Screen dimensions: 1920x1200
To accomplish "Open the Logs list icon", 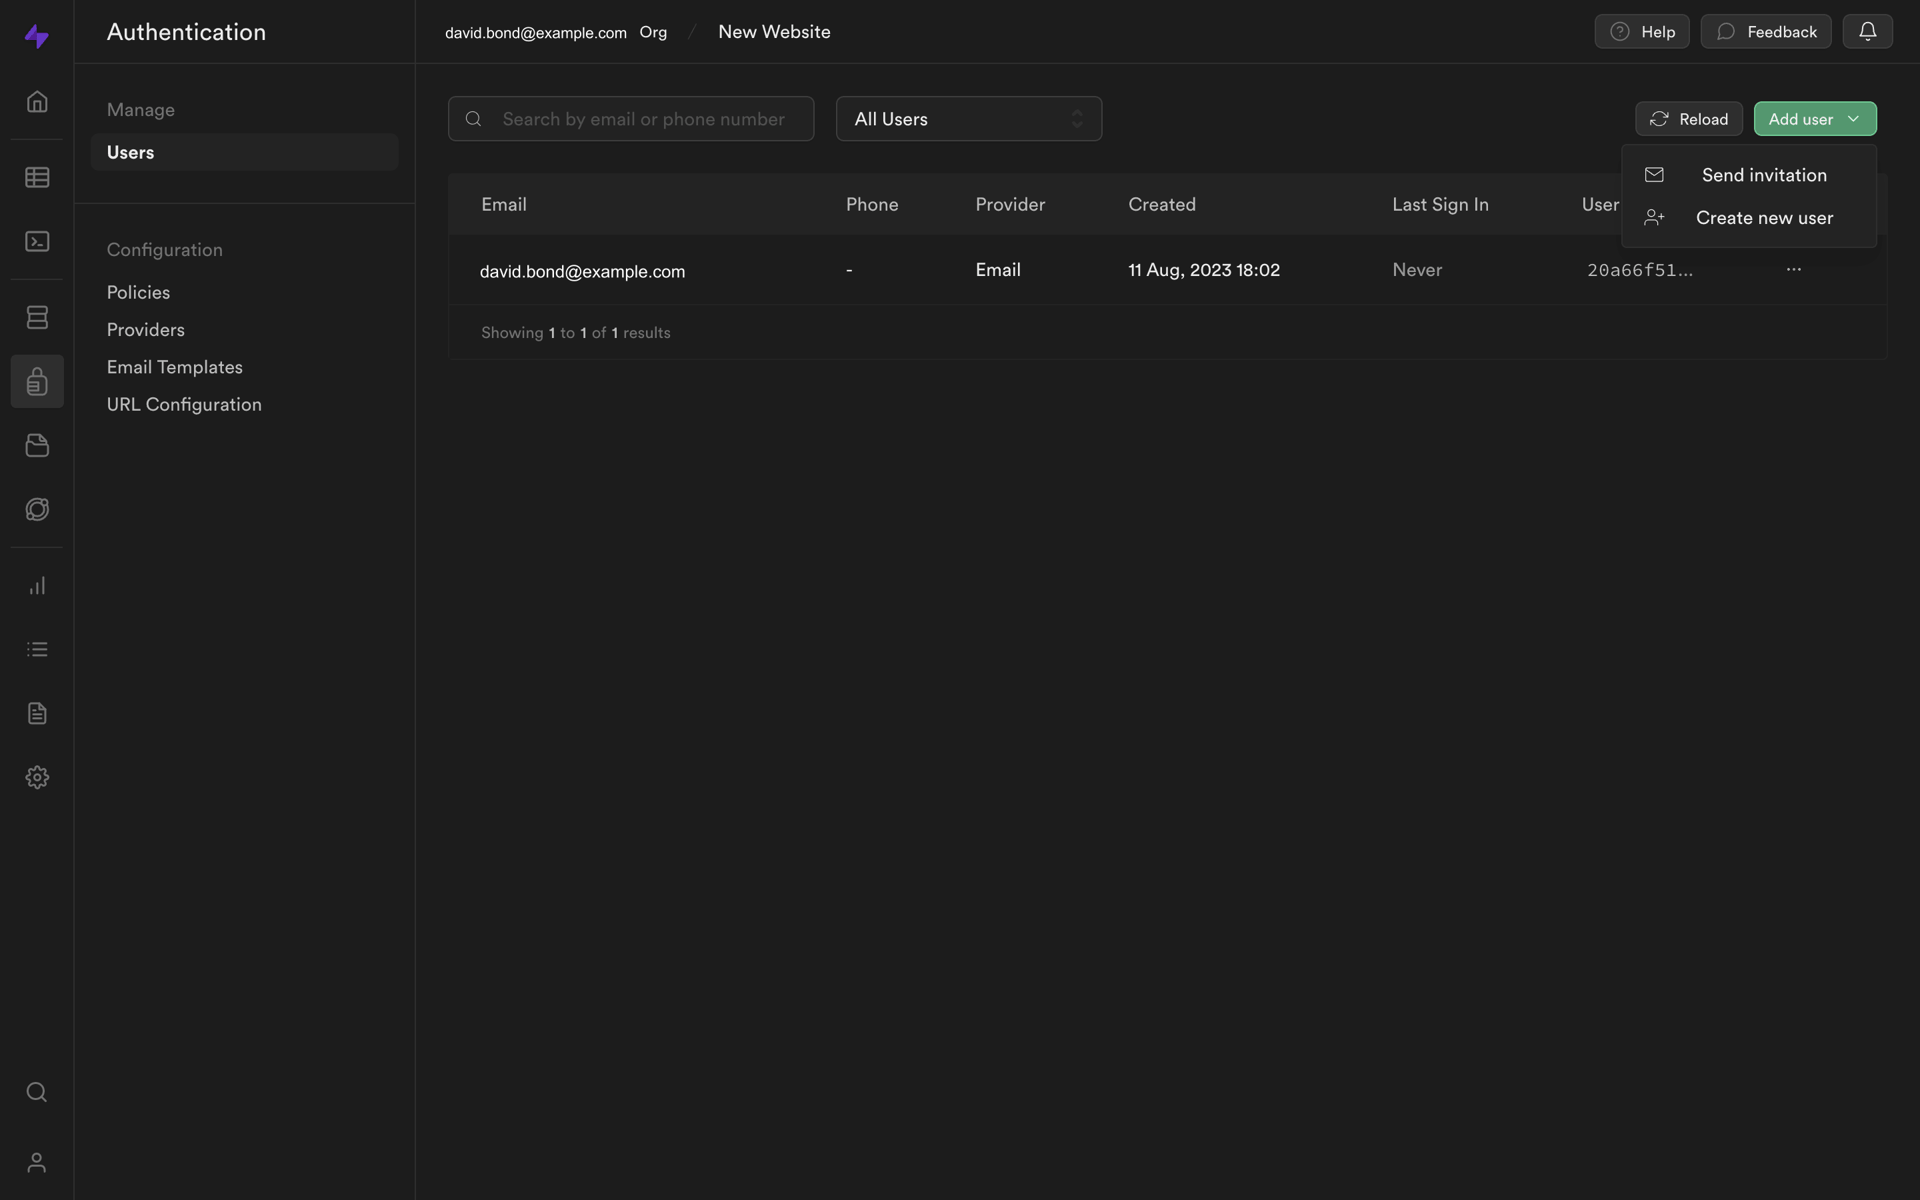I will (37, 650).
